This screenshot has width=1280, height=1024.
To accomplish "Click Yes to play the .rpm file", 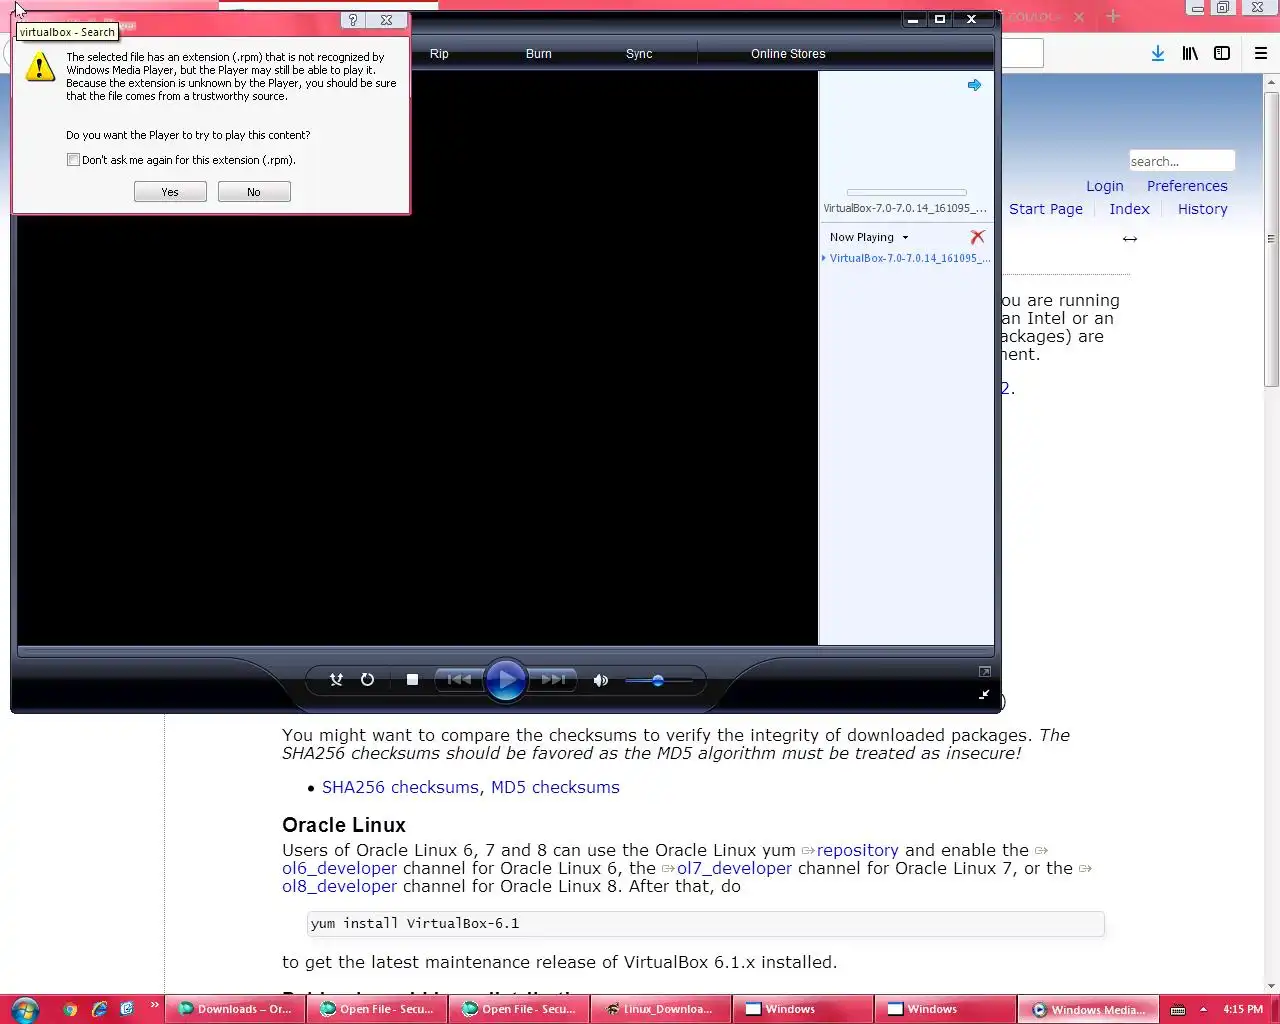I will (x=170, y=192).
